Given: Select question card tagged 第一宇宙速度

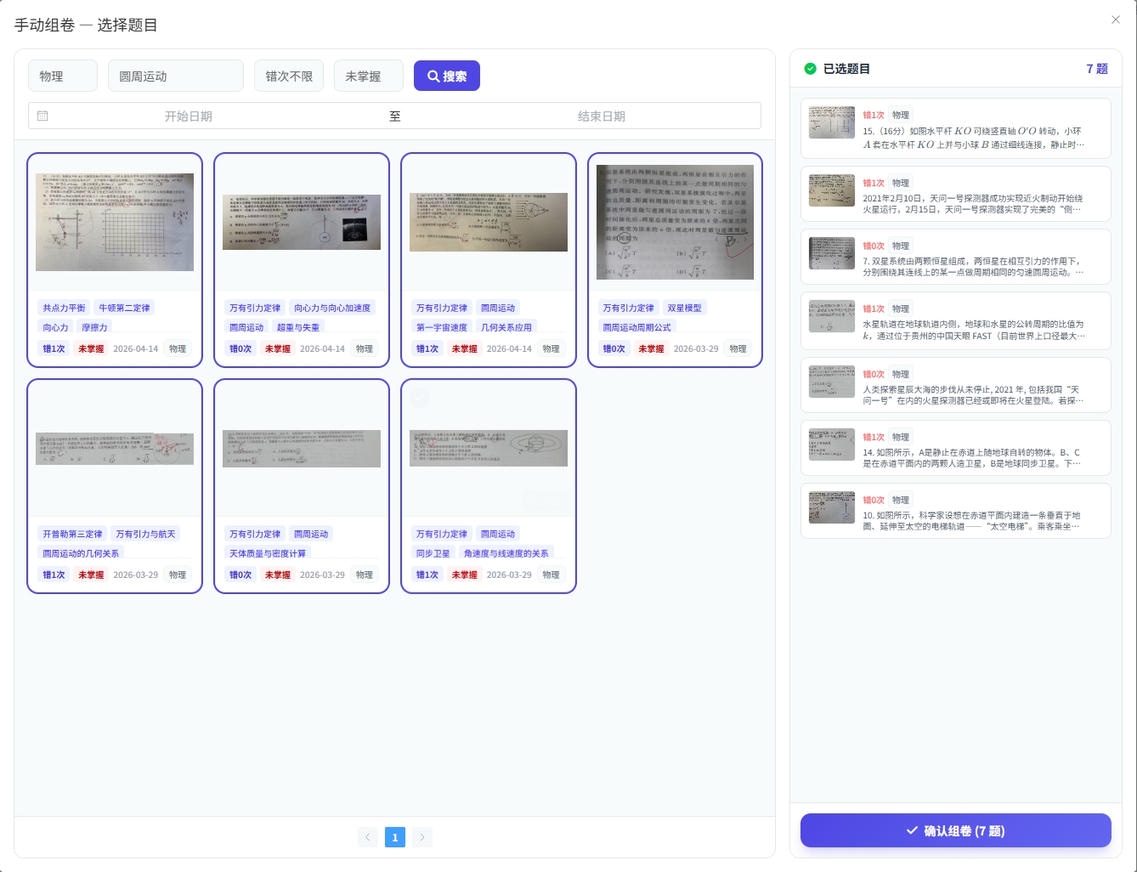Looking at the screenshot, I should click(x=489, y=259).
